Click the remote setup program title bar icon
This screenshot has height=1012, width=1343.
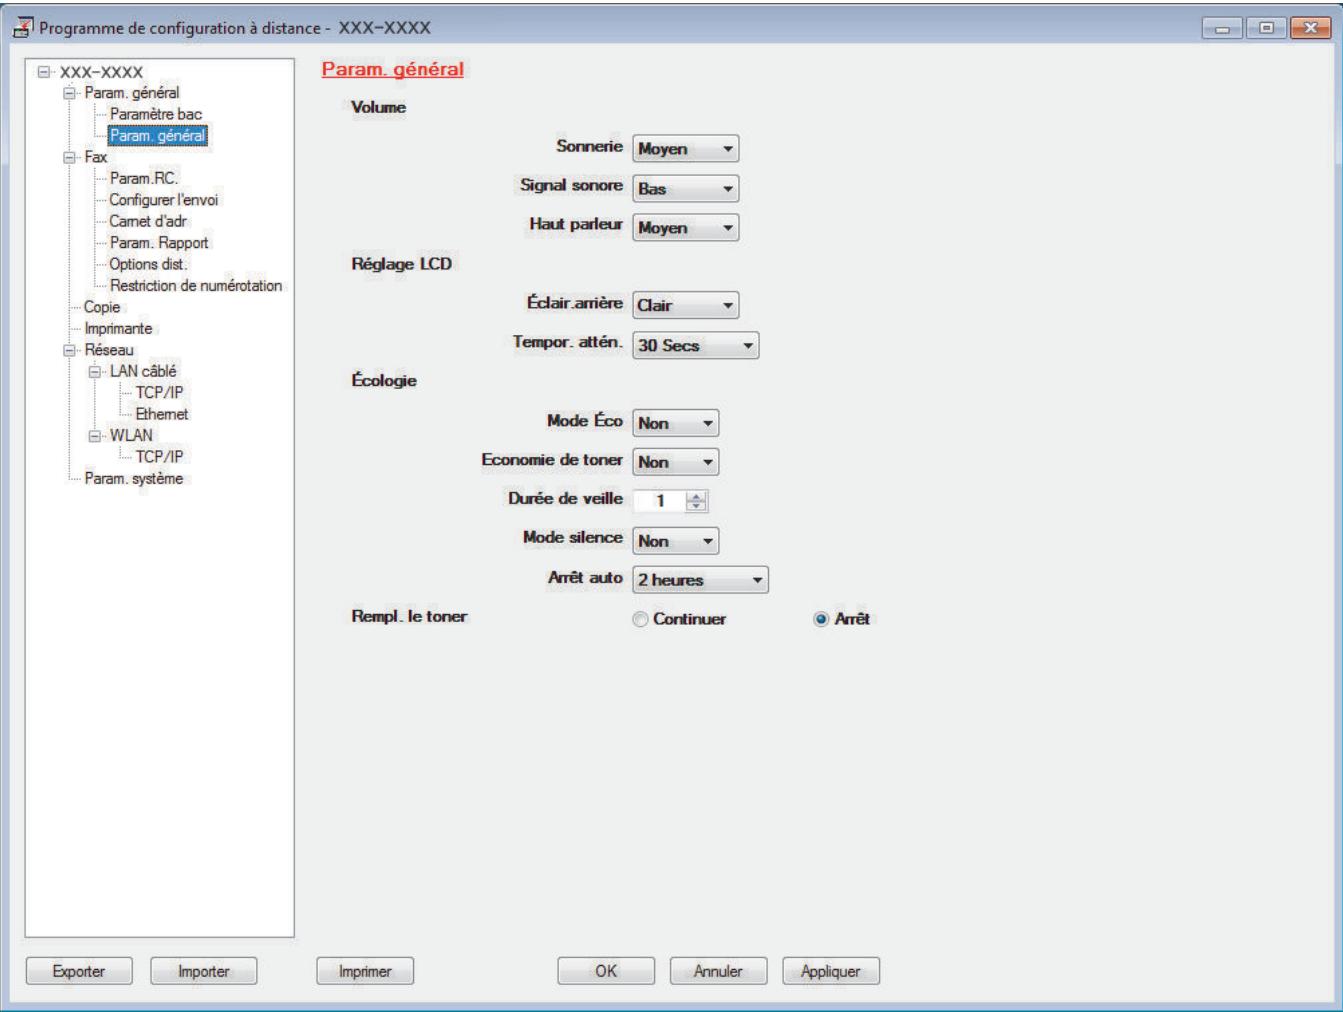tap(22, 28)
